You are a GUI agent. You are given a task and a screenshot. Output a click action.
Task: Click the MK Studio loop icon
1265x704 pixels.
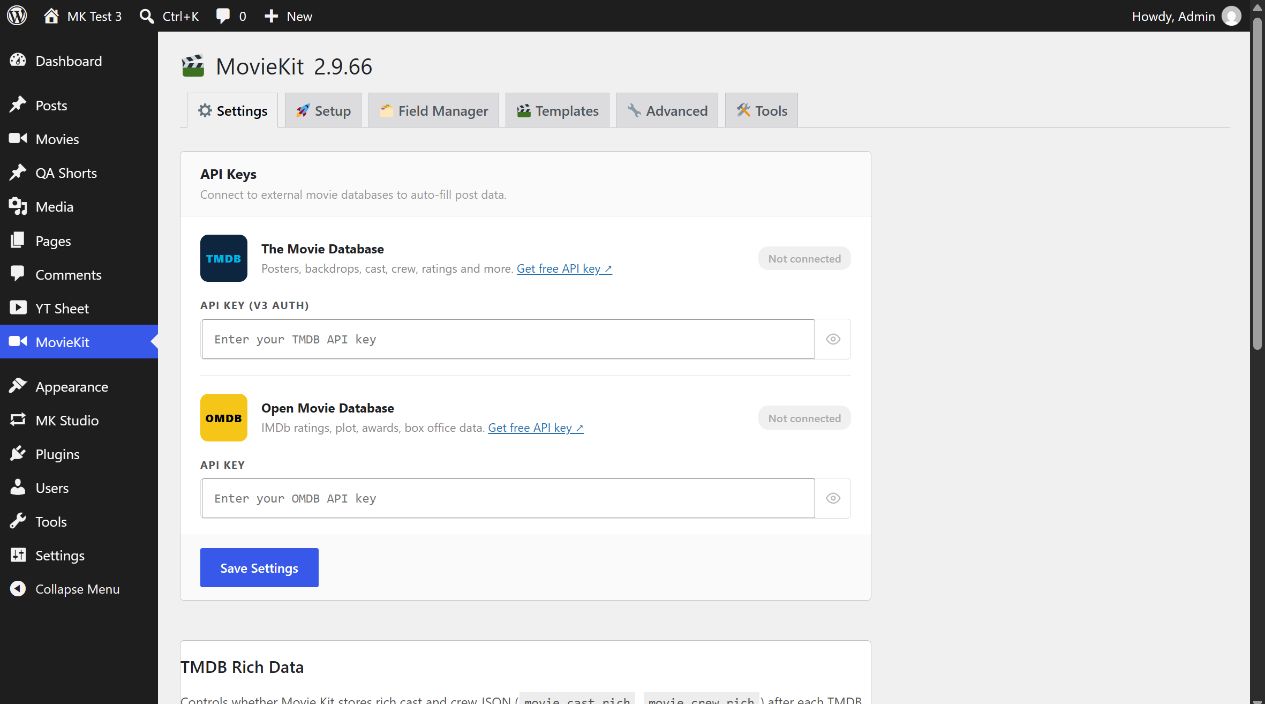point(18,420)
